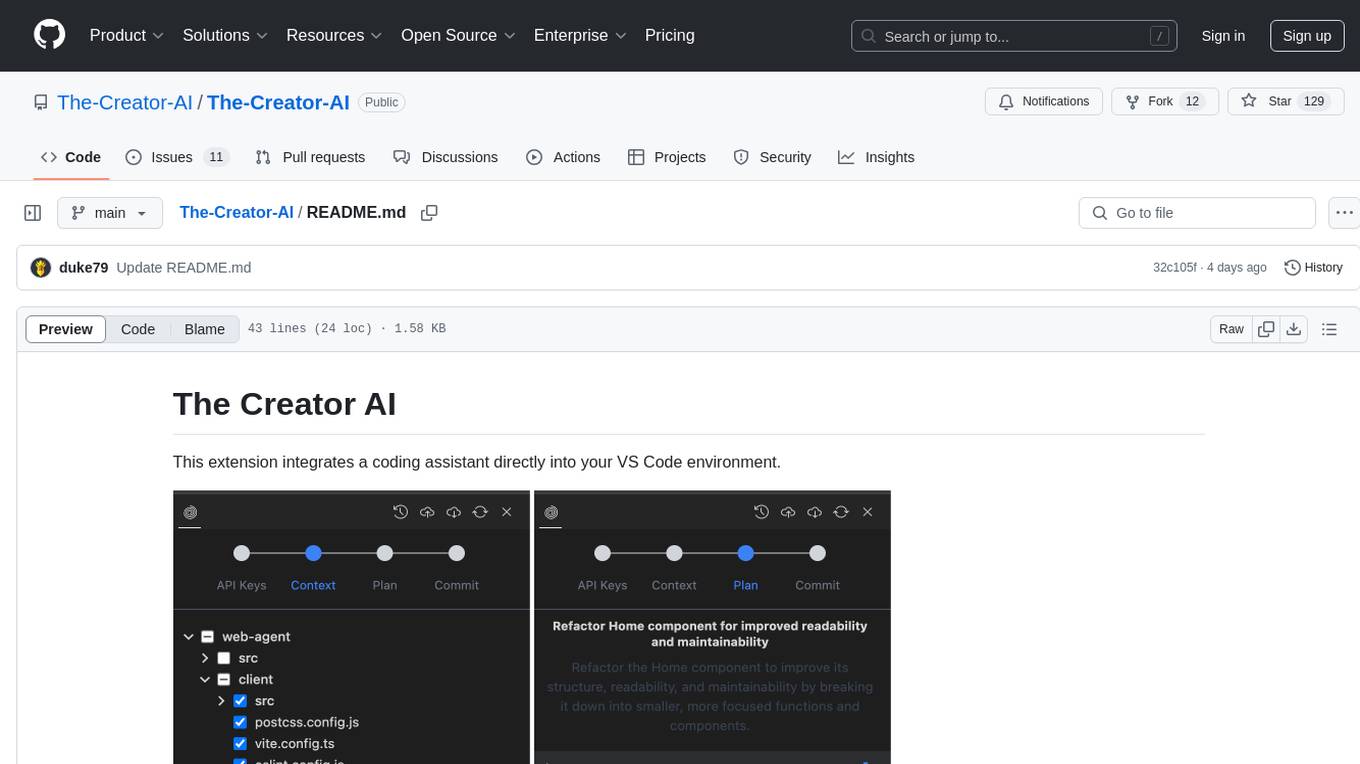This screenshot has height=764, width=1360.
Task: Open the Resources menu
Action: 334,35
